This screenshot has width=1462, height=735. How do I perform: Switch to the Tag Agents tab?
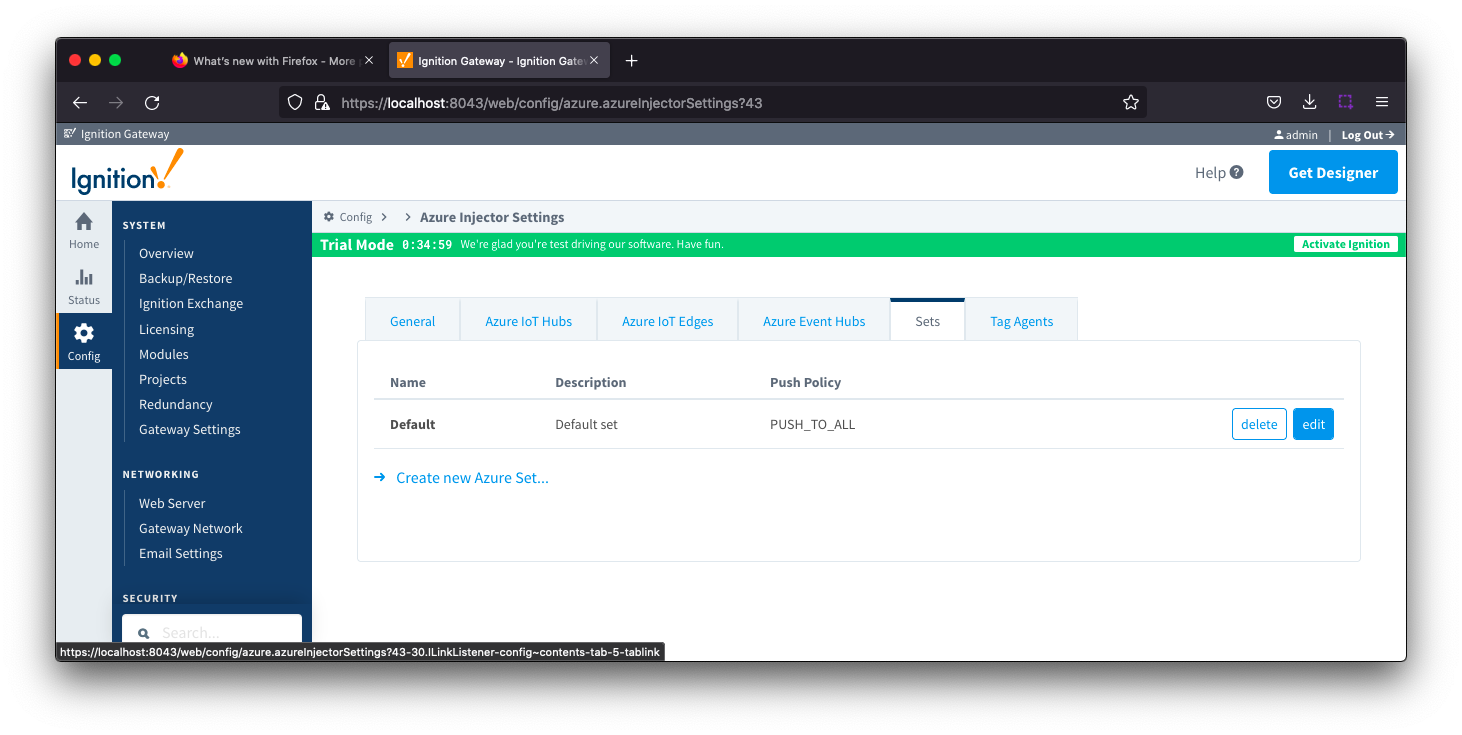click(1021, 321)
